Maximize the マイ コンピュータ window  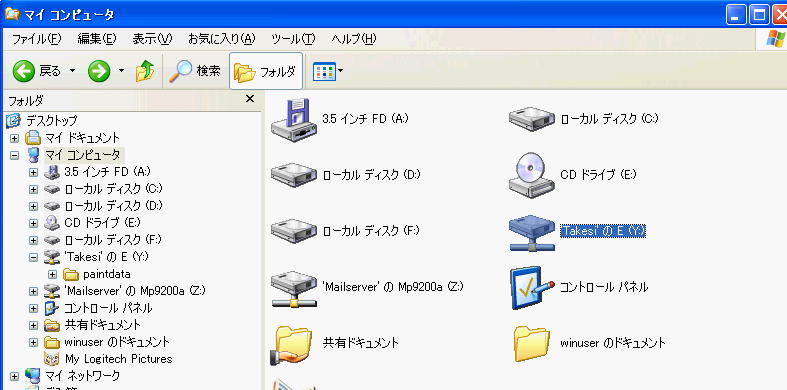click(759, 15)
